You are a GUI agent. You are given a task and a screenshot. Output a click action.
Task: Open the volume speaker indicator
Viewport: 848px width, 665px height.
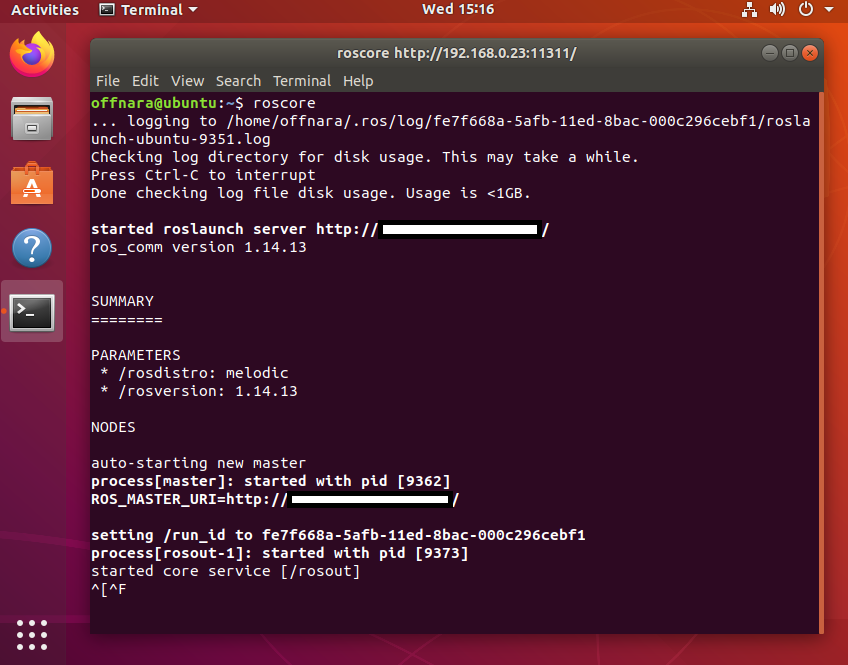[x=777, y=10]
